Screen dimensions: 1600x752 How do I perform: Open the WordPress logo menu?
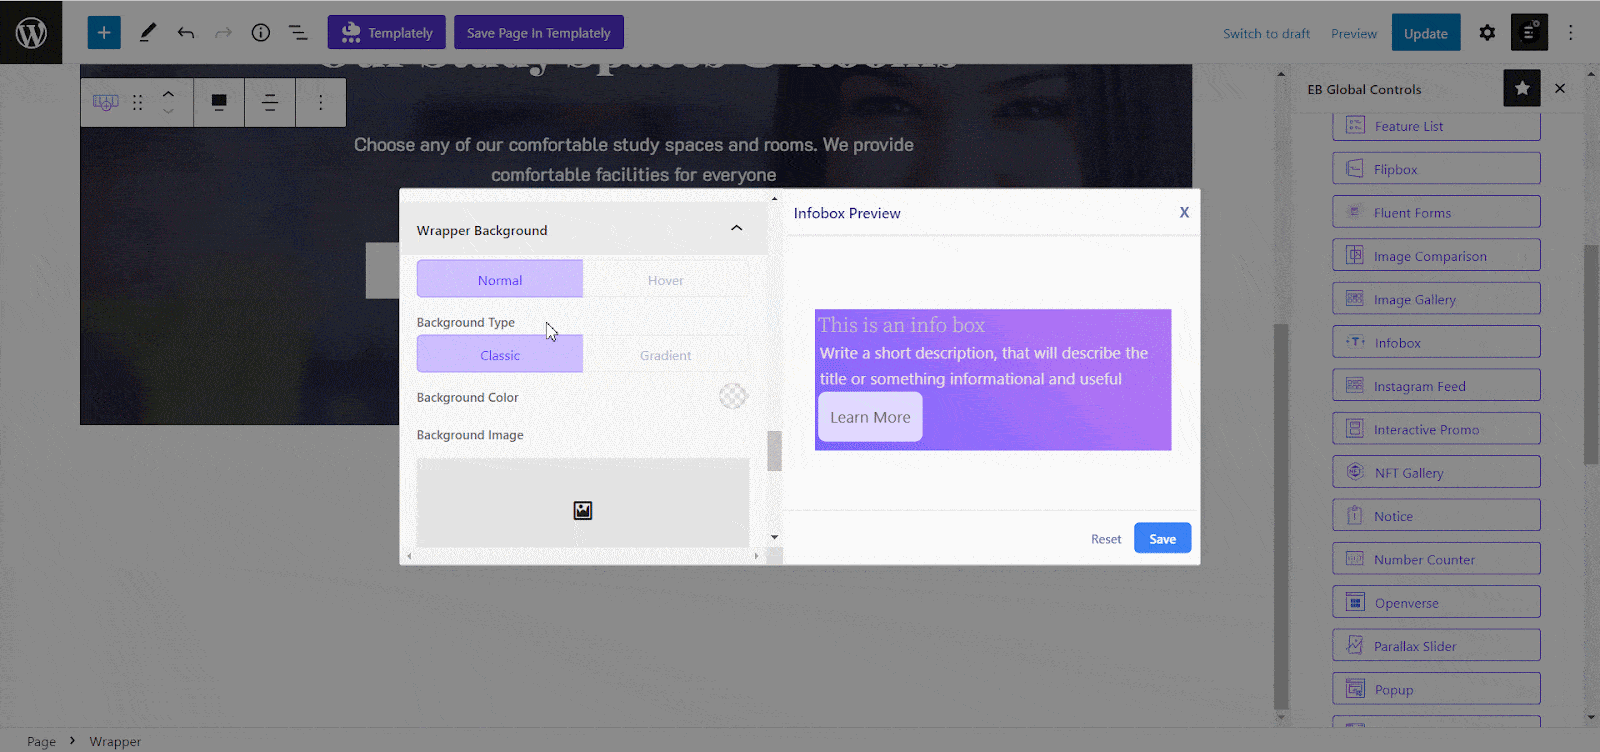pos(31,32)
